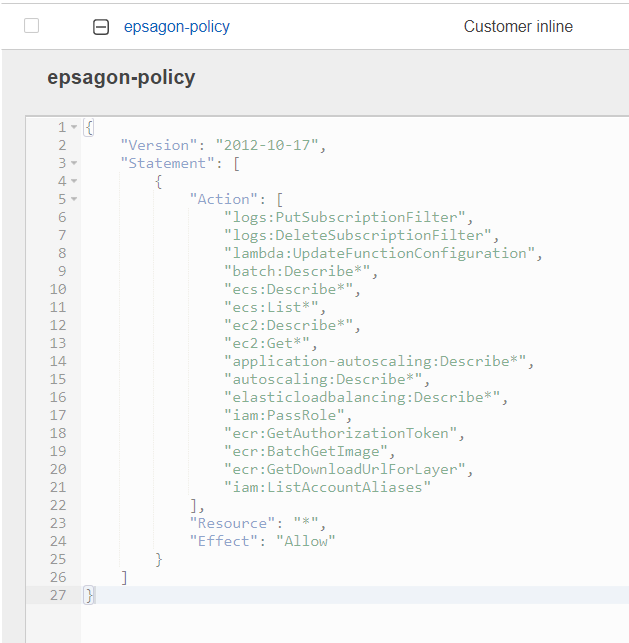Click "application-autoscaling:Describe*" on line 14
The height and width of the screenshot is (643, 629).
[375, 362]
